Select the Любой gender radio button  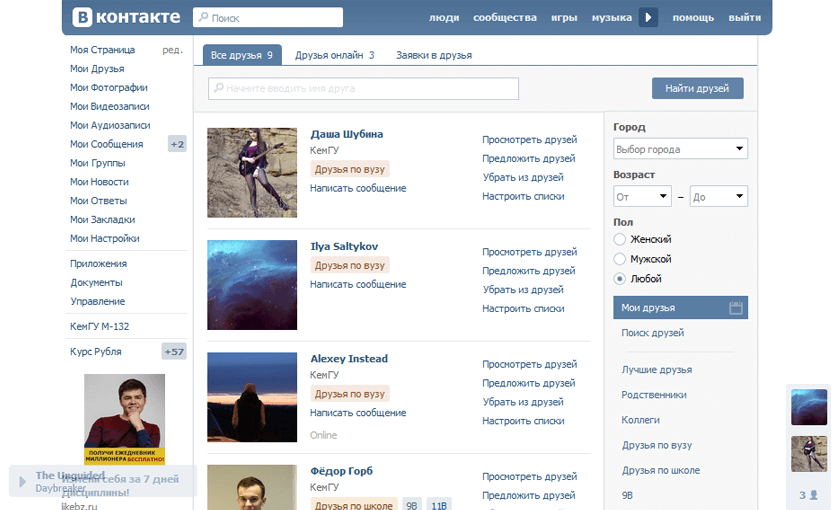[x=620, y=279]
